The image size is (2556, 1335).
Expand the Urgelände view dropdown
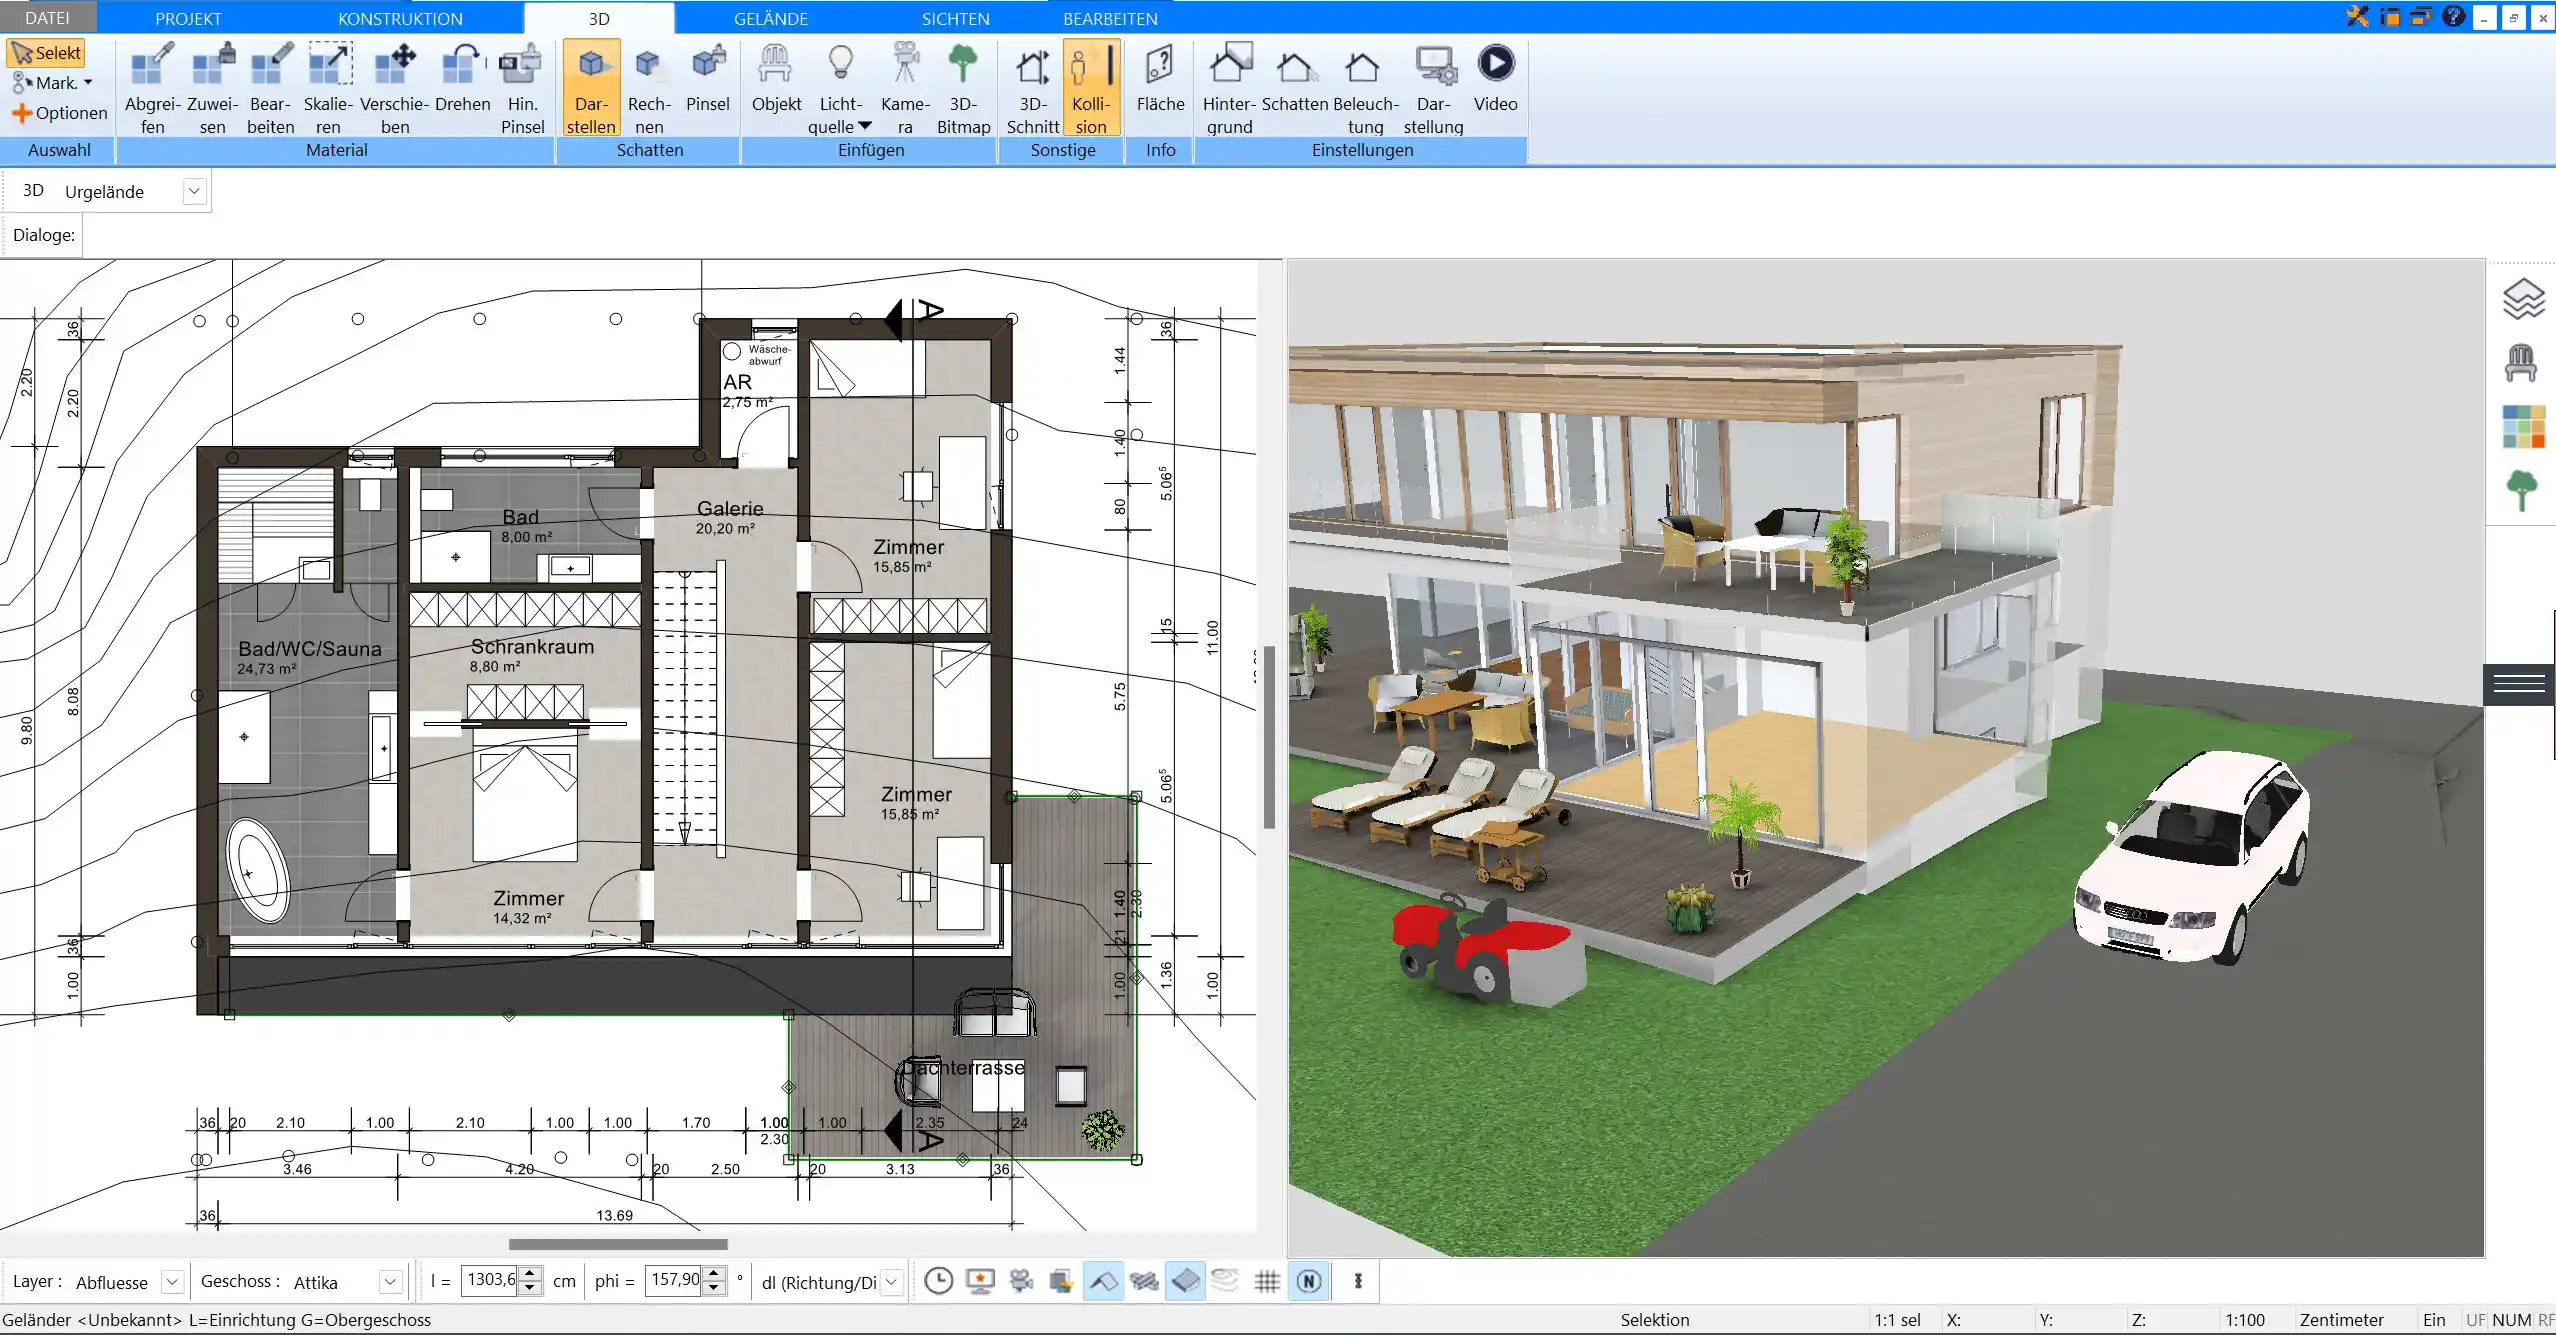pyautogui.click(x=195, y=191)
